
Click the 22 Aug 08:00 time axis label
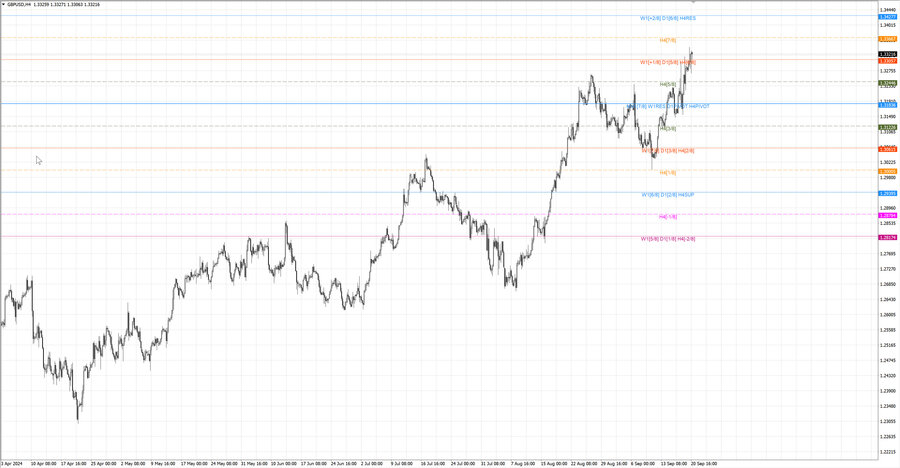(583, 463)
